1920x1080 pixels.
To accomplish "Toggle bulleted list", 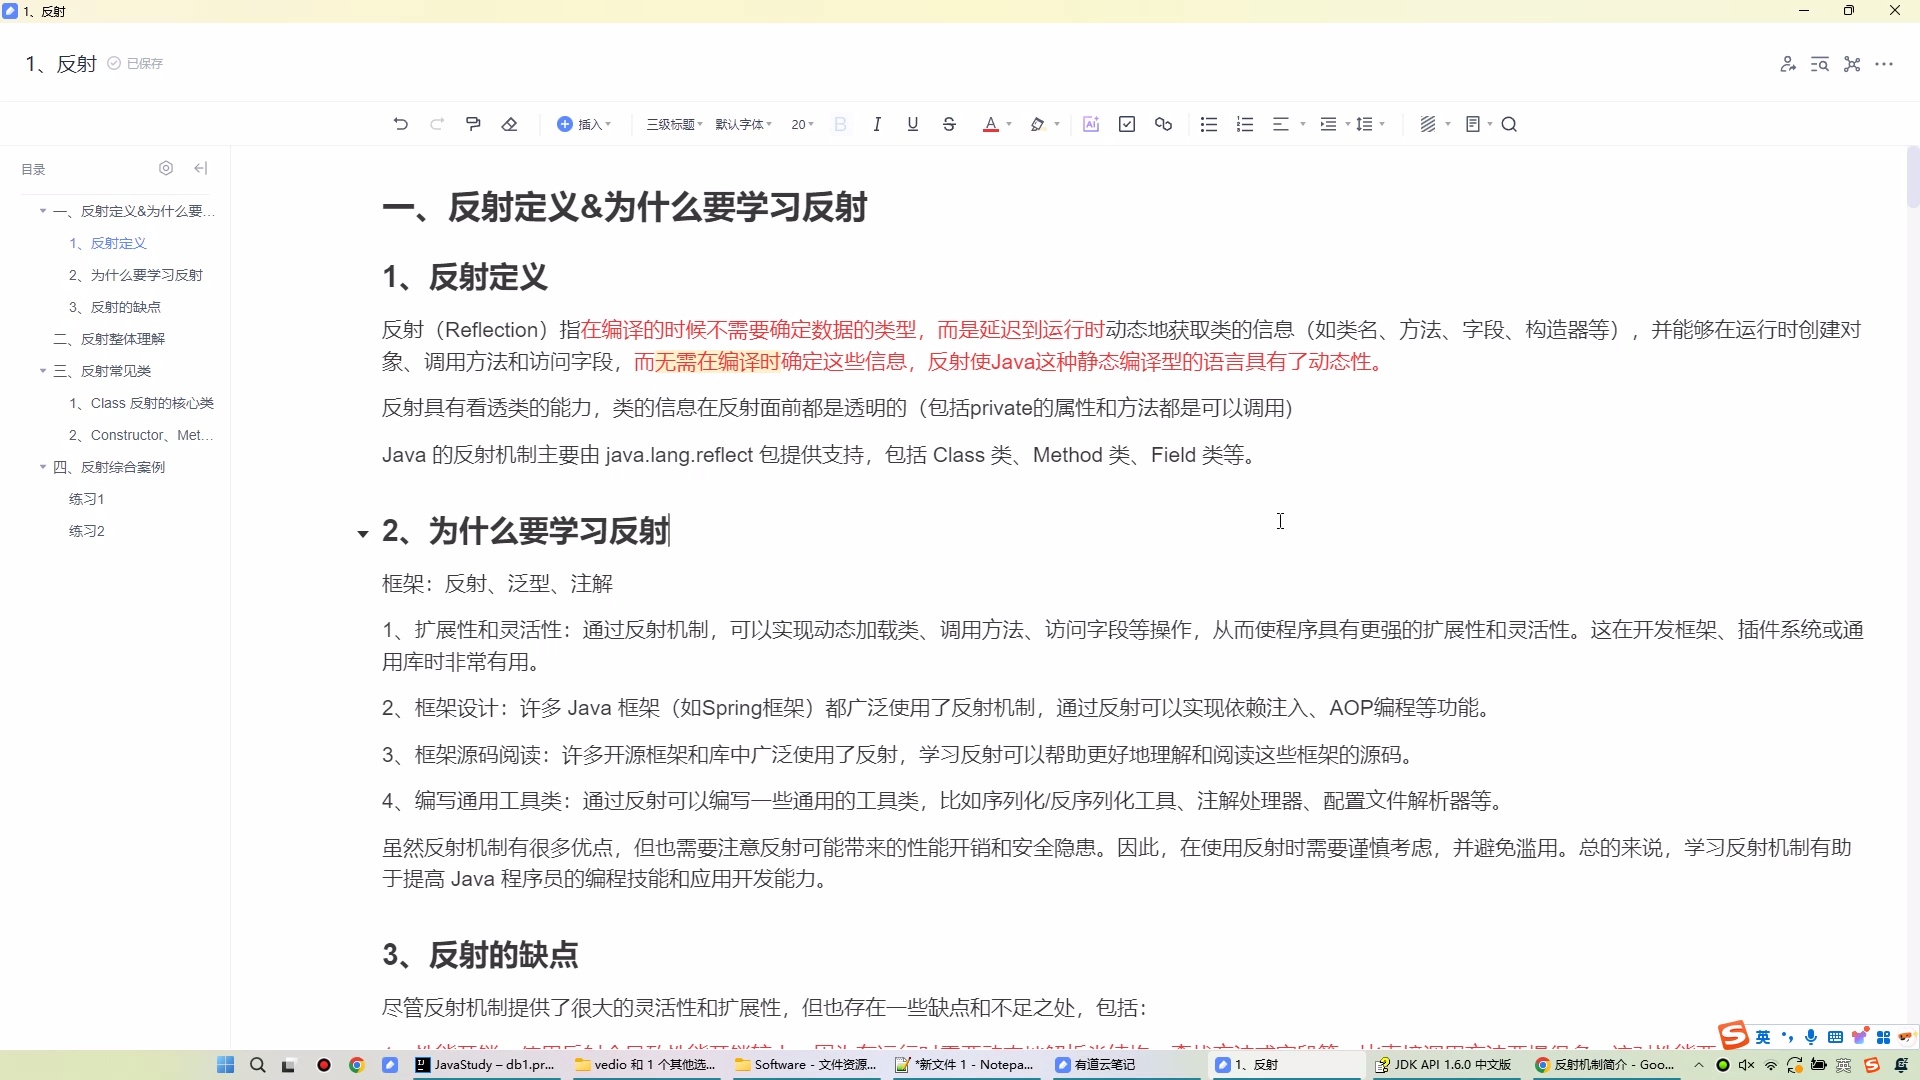I will [x=1209, y=124].
